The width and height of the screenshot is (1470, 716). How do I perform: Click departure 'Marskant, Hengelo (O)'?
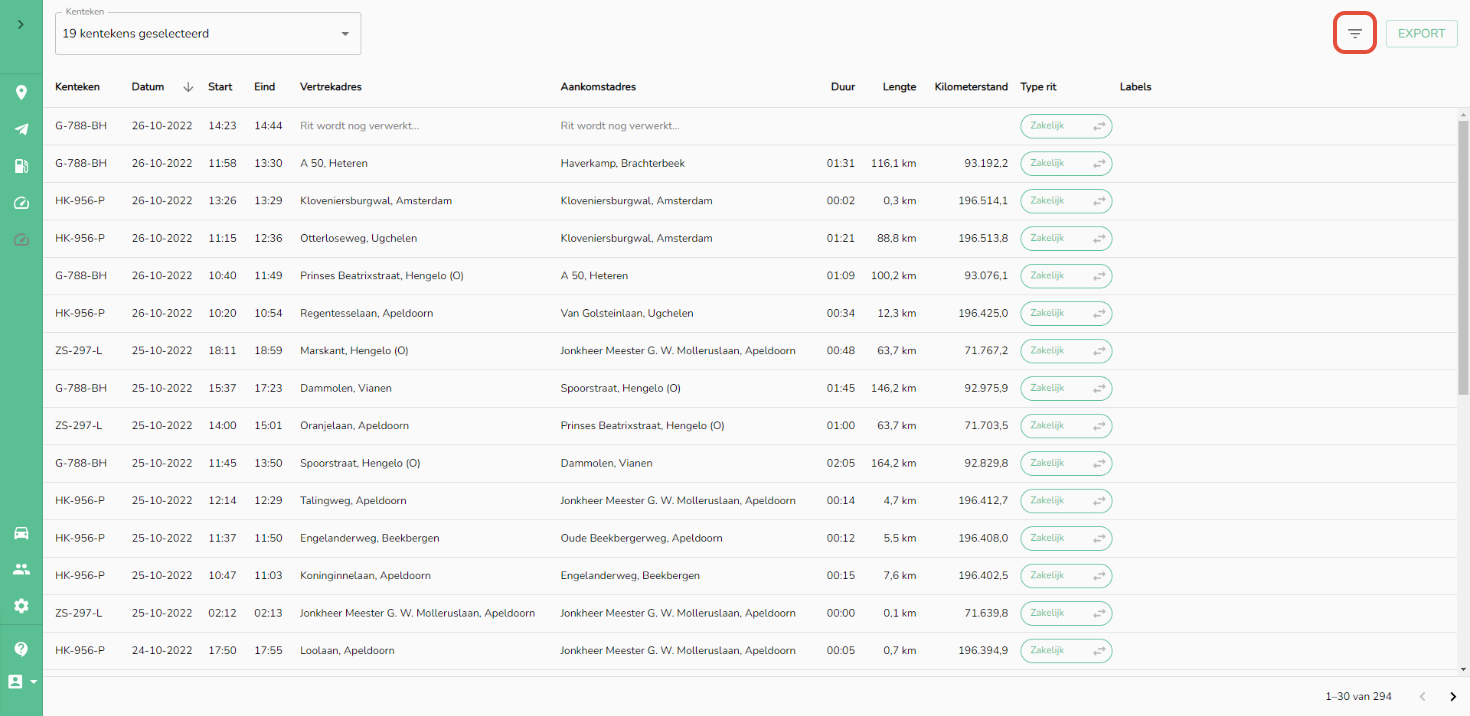click(354, 351)
